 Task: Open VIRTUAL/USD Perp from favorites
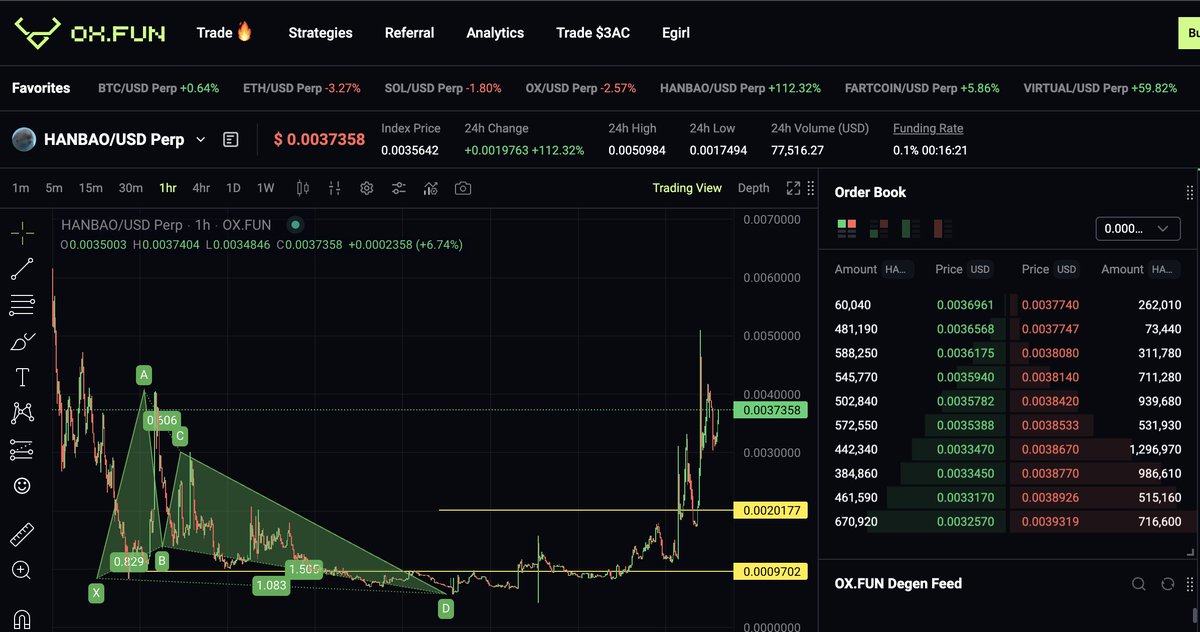click(x=1100, y=88)
